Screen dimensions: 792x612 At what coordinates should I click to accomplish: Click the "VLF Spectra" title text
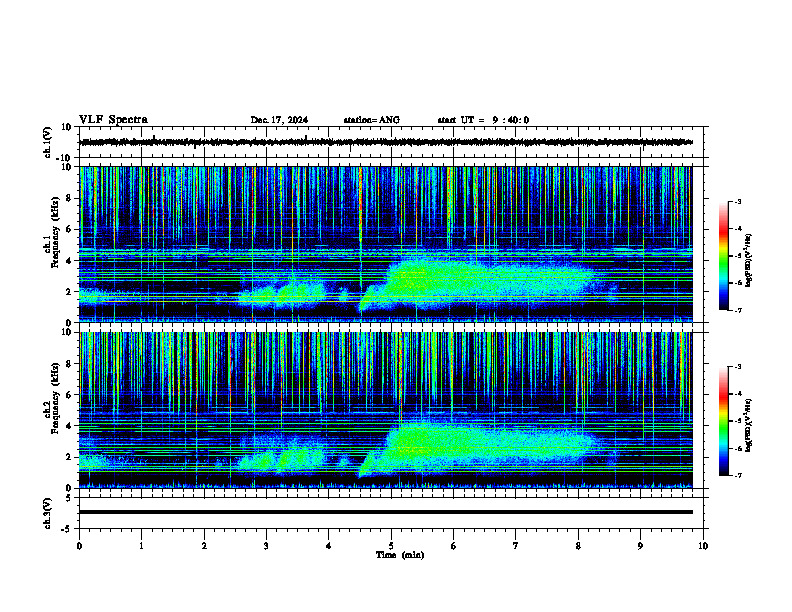[x=113, y=120]
